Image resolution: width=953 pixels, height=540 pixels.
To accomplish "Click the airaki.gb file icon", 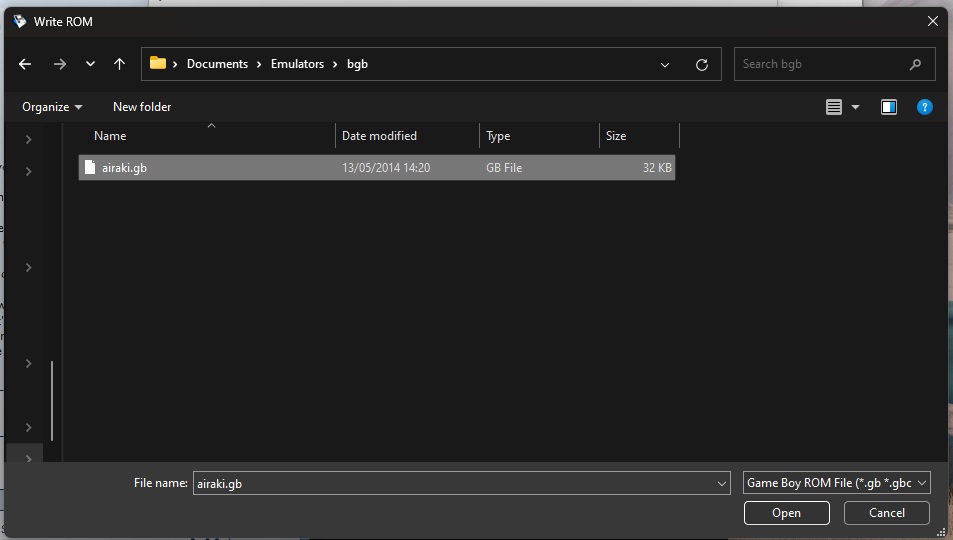I will [x=90, y=167].
